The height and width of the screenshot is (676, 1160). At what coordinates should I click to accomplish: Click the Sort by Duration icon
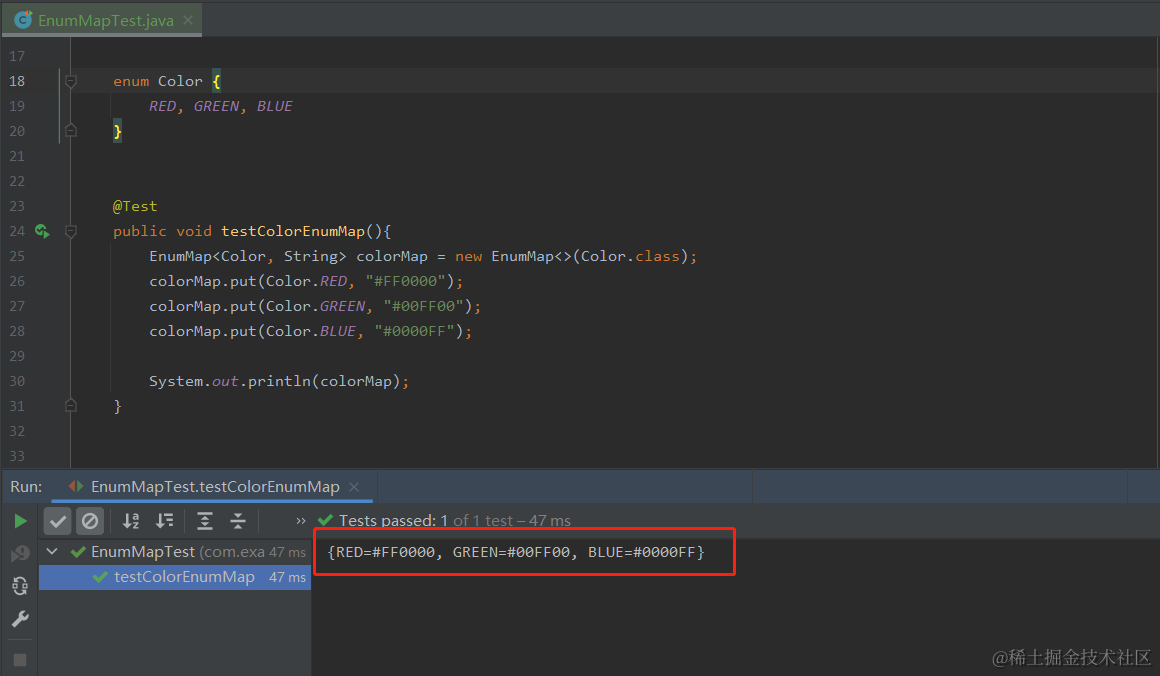point(165,520)
